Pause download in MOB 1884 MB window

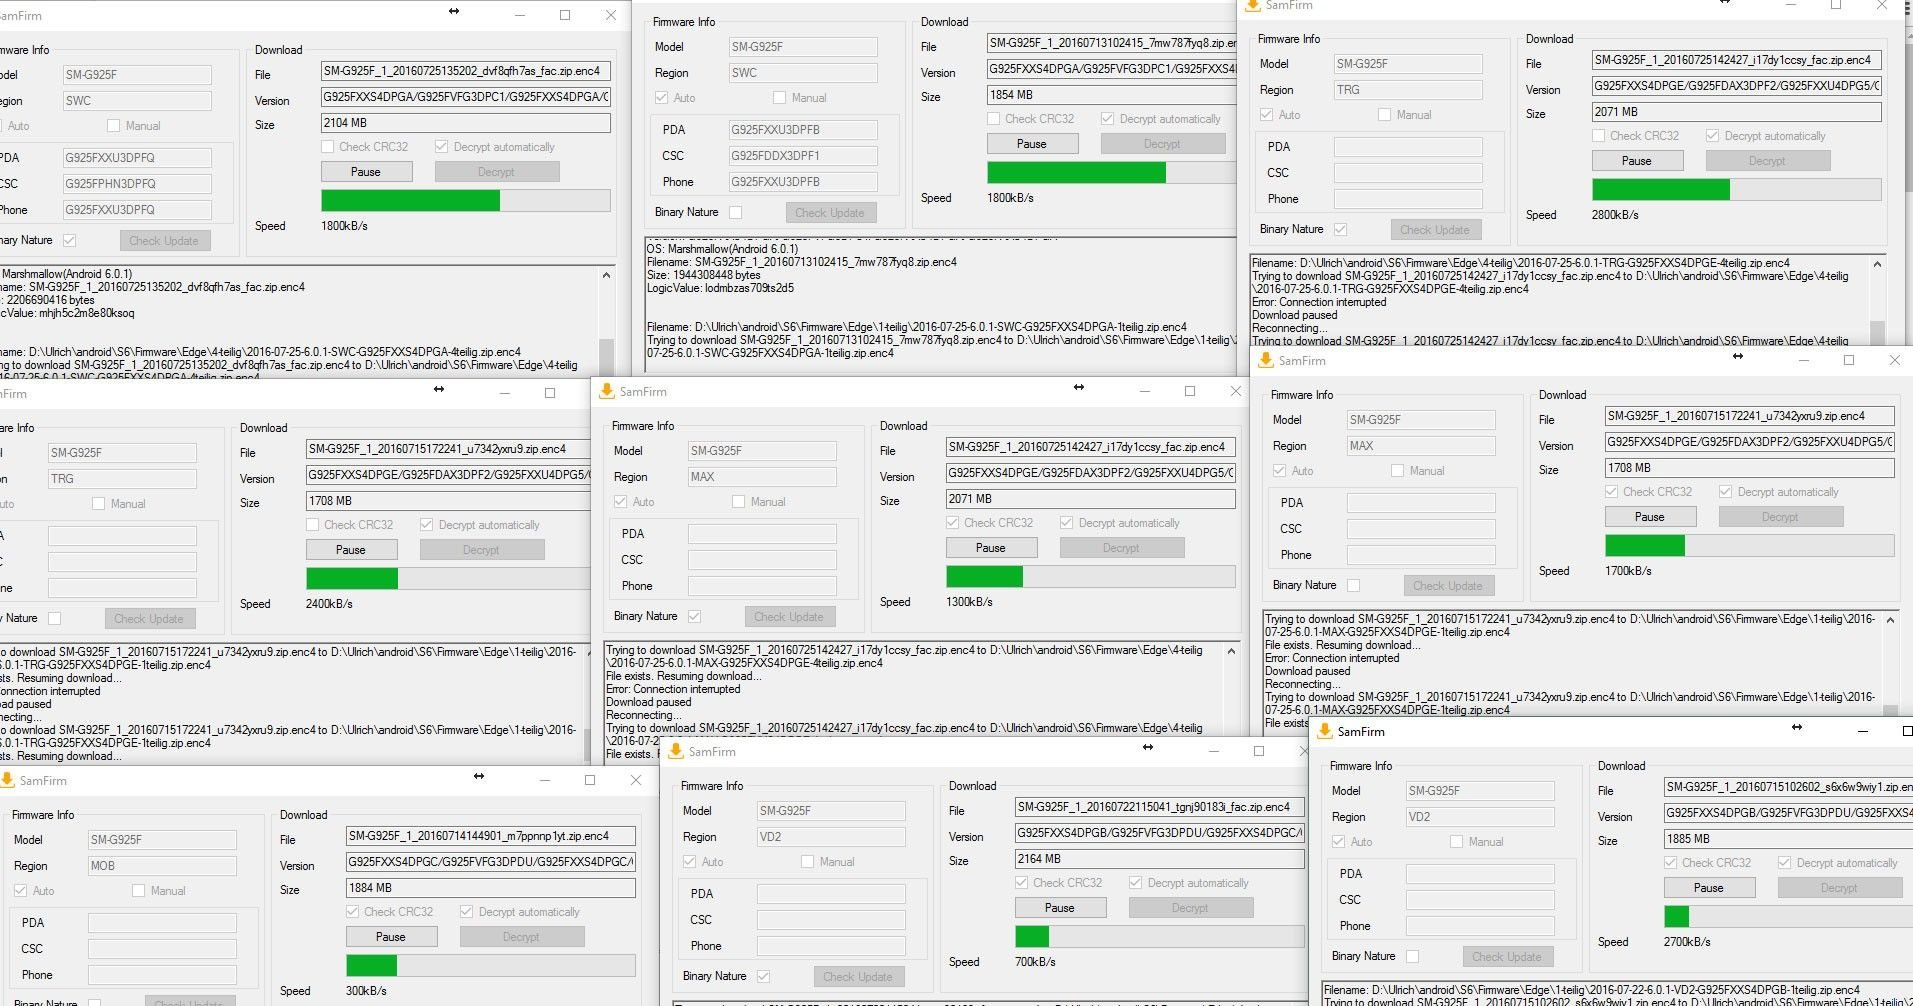tap(391, 937)
